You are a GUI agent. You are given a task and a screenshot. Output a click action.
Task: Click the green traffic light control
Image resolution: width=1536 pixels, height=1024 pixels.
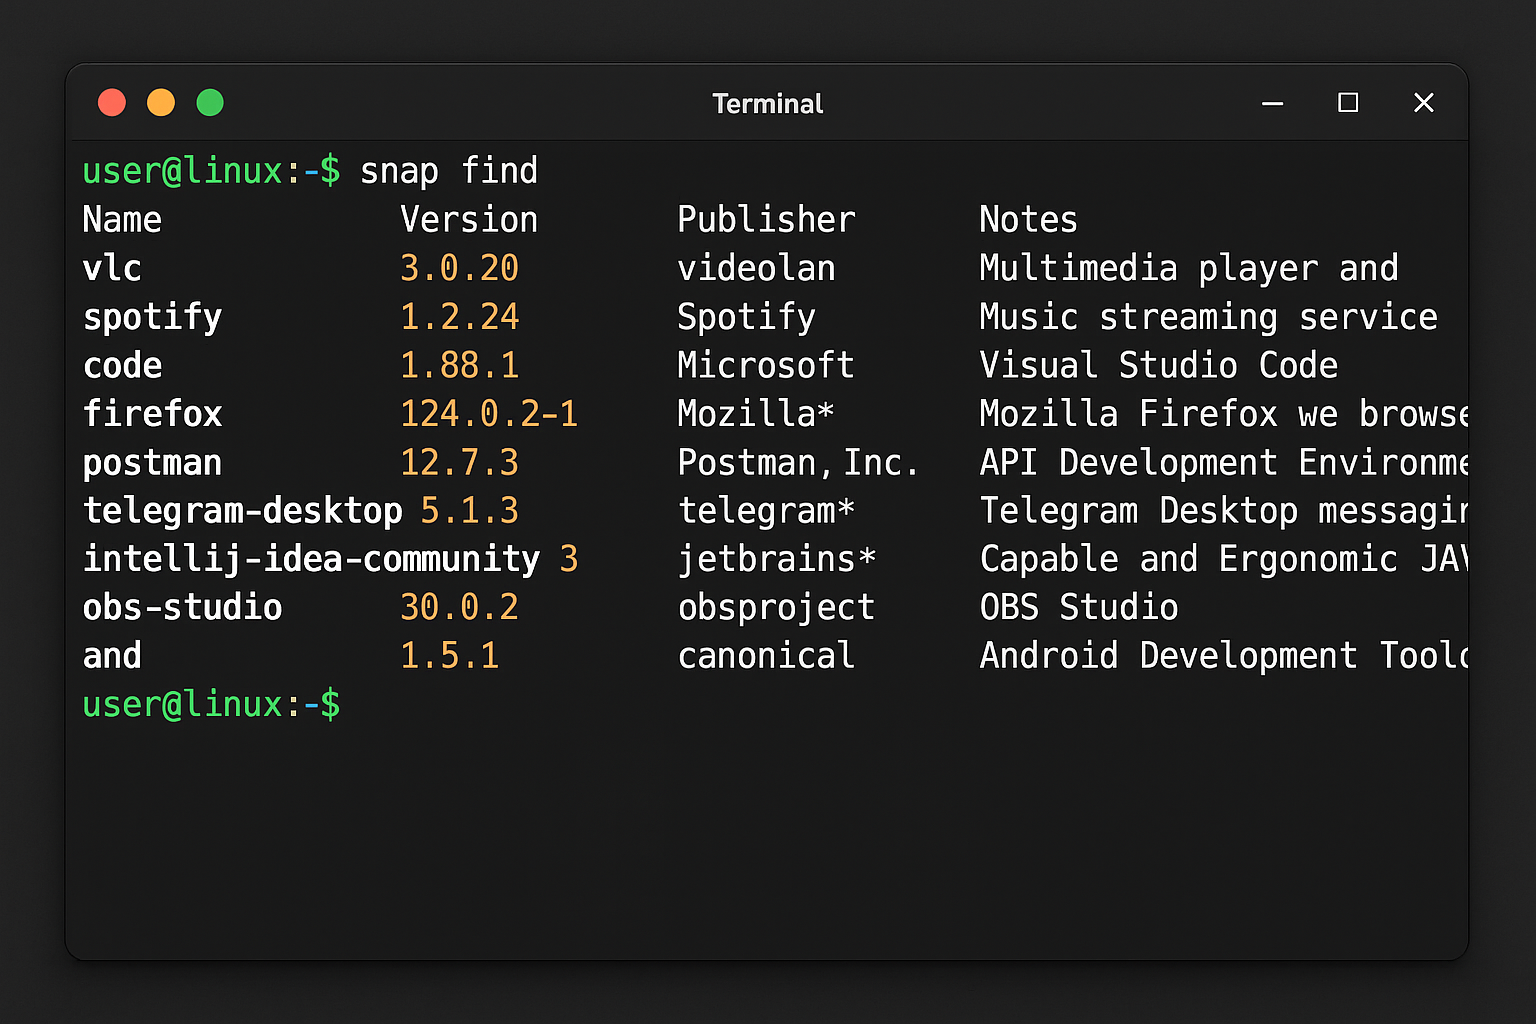coord(210,102)
